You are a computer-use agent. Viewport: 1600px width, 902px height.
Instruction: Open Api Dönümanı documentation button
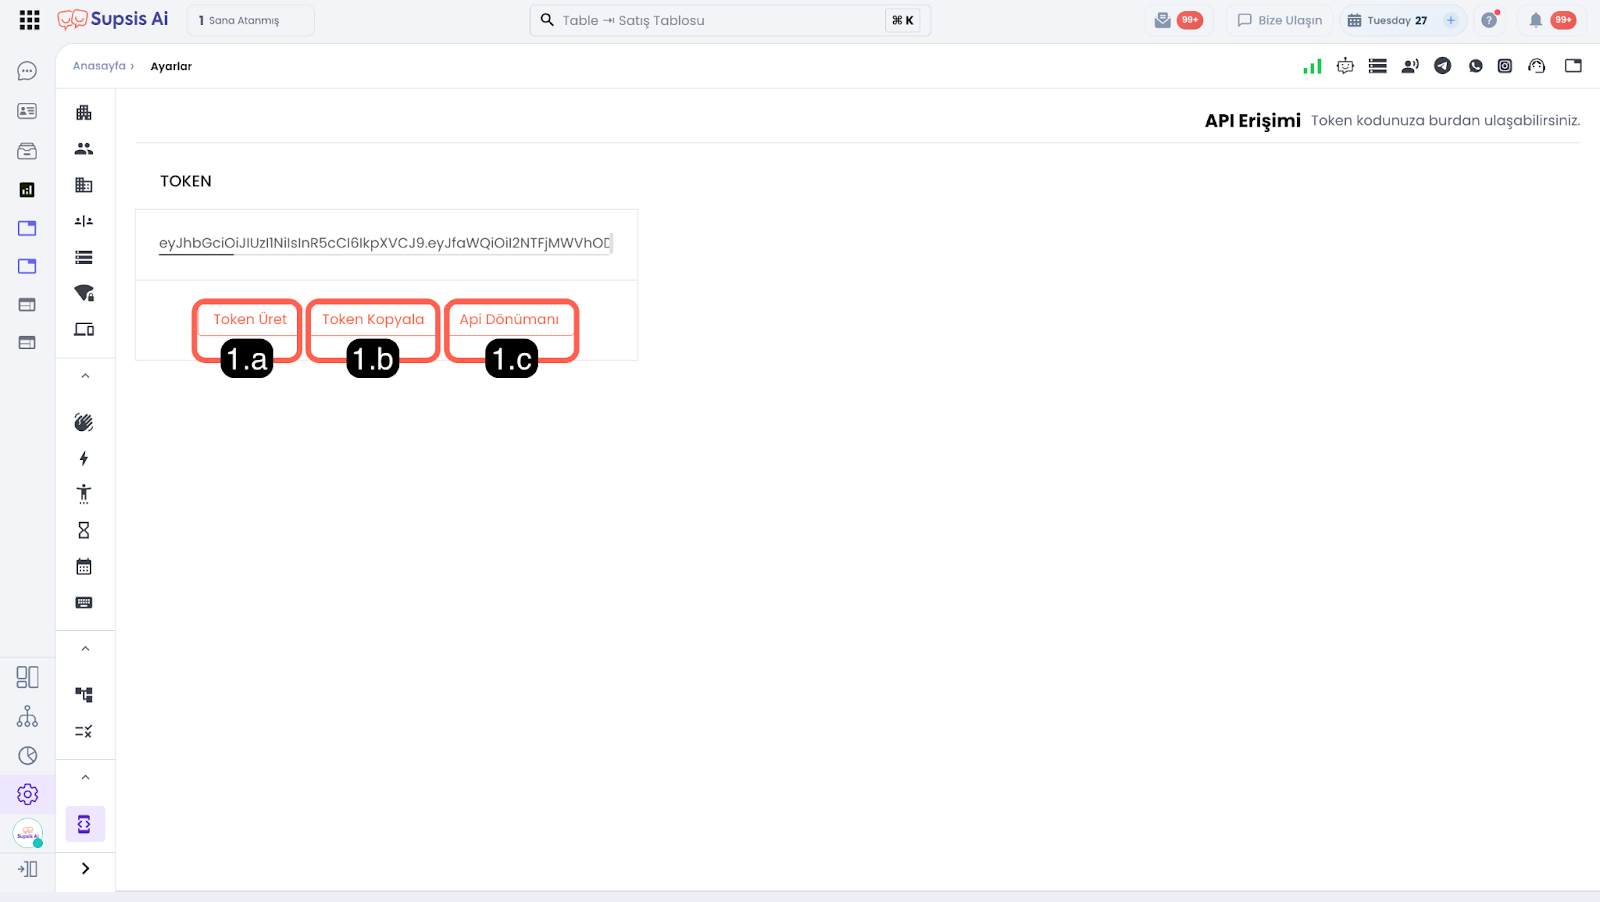(509, 319)
